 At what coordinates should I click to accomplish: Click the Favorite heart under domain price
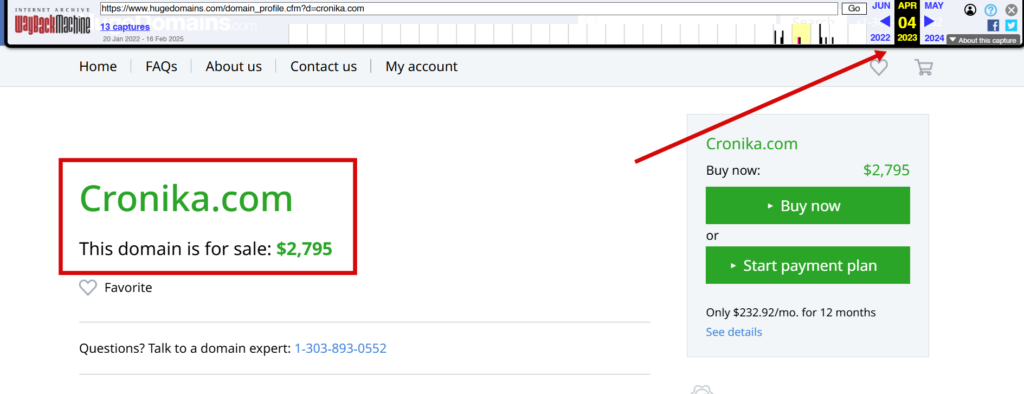tap(88, 287)
